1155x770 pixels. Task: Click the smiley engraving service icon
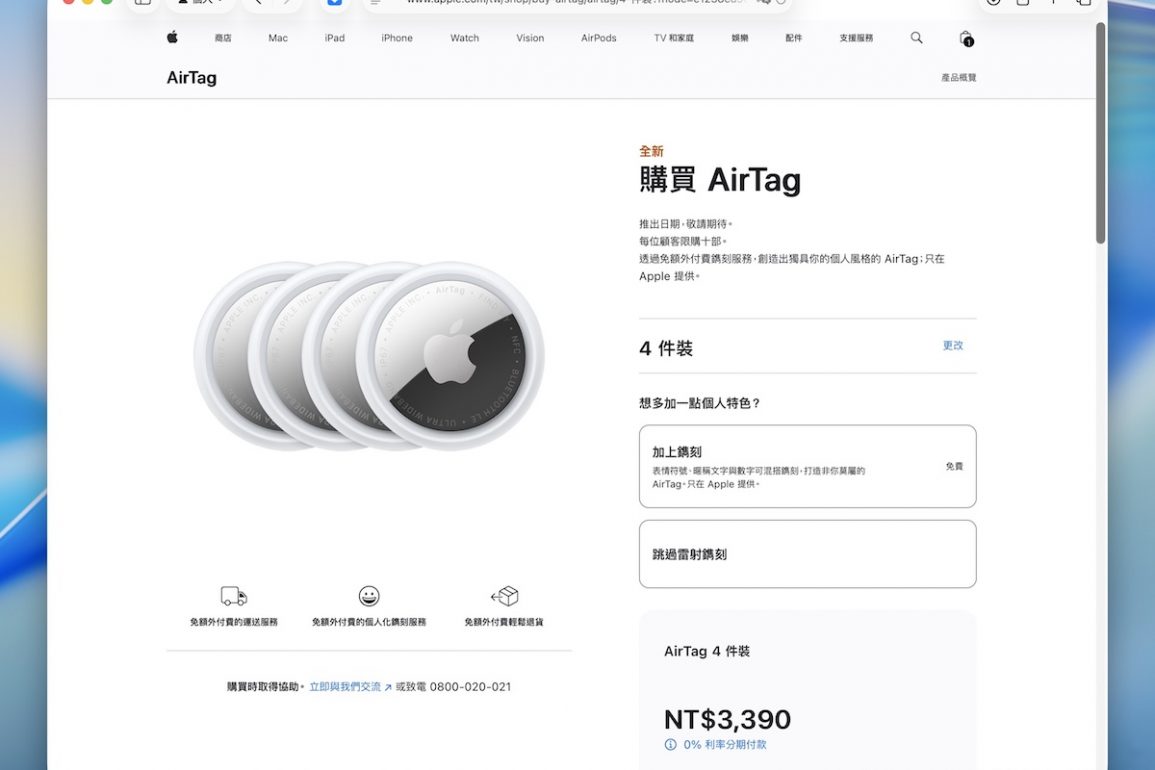(x=369, y=596)
